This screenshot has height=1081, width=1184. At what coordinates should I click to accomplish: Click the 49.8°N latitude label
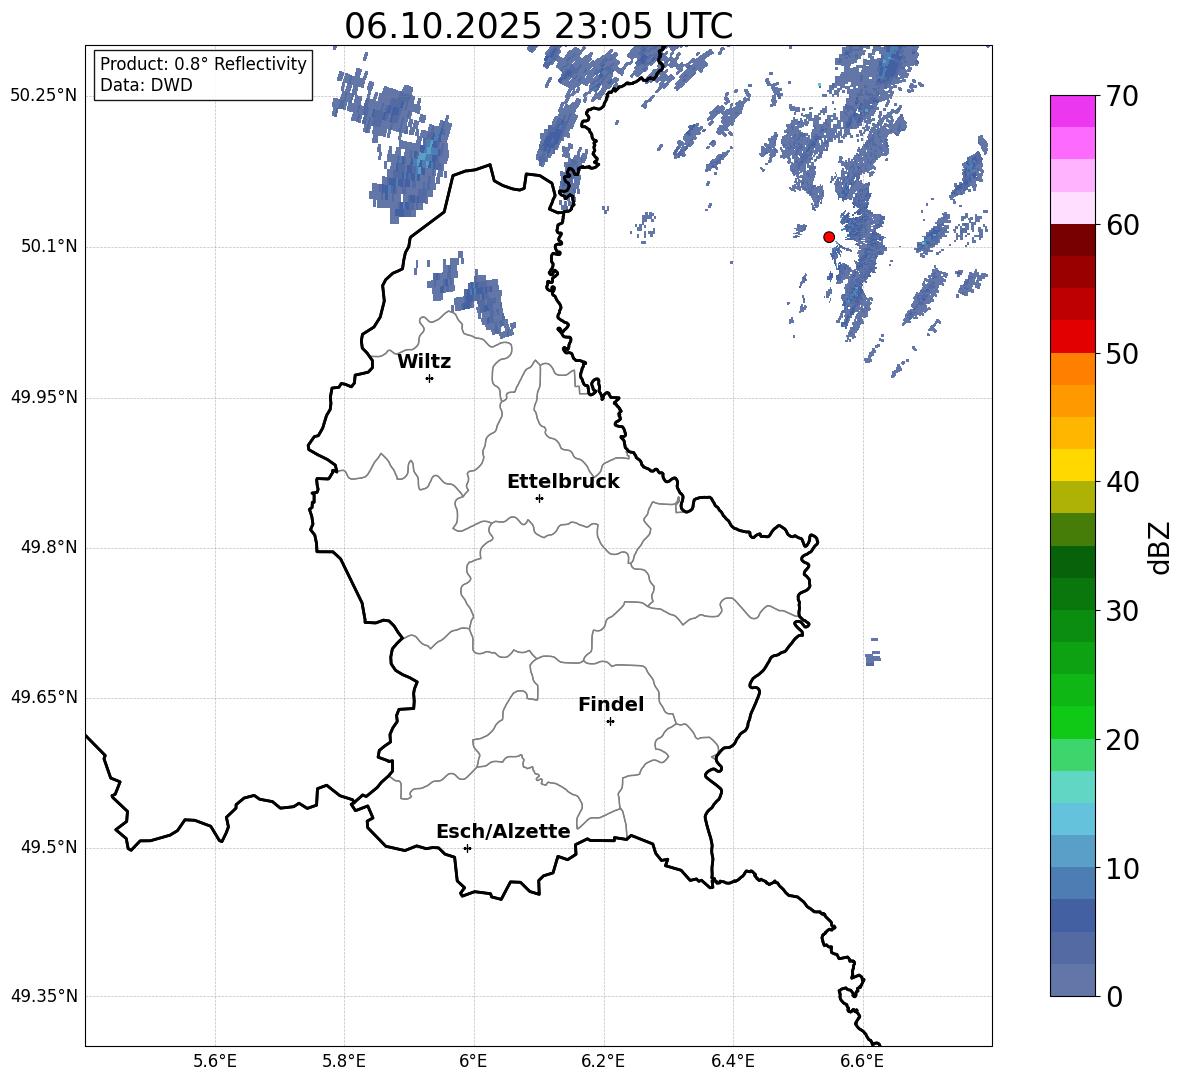48,547
